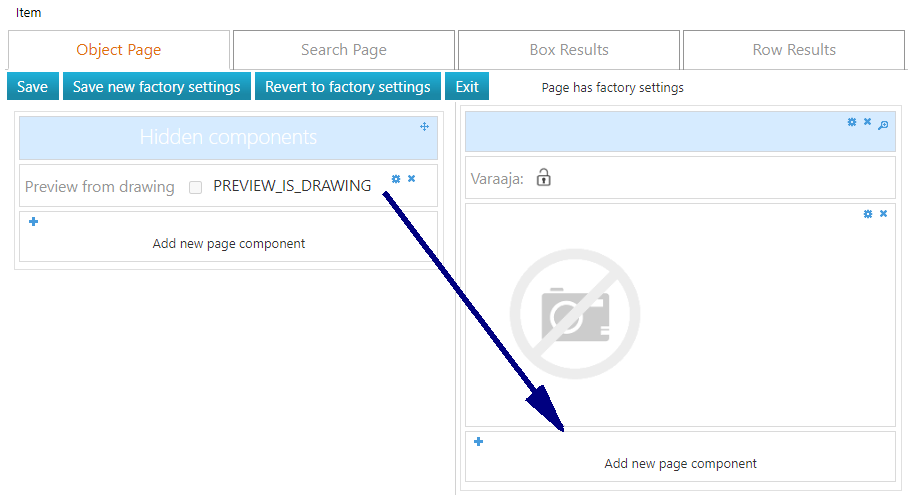Click plus icon below the image placeholder
The width and height of the screenshot is (908, 495).
point(478,442)
